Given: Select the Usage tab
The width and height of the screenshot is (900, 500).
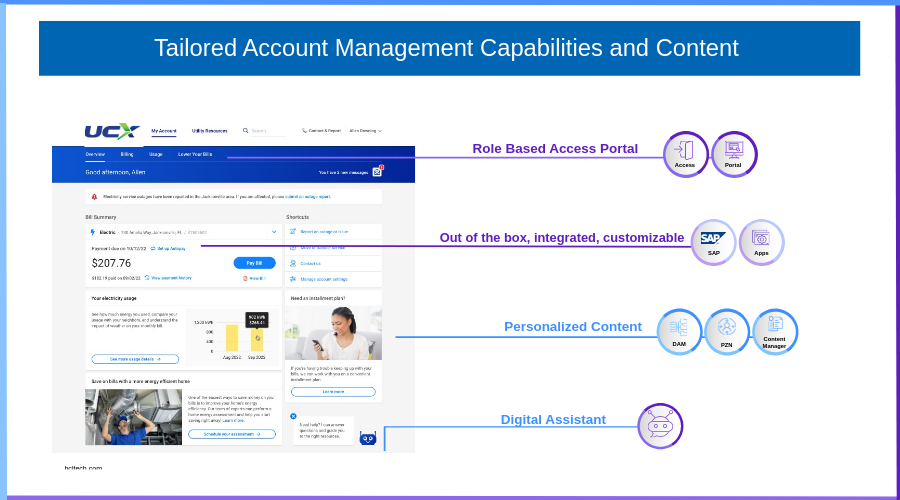Looking at the screenshot, I should [x=156, y=155].
